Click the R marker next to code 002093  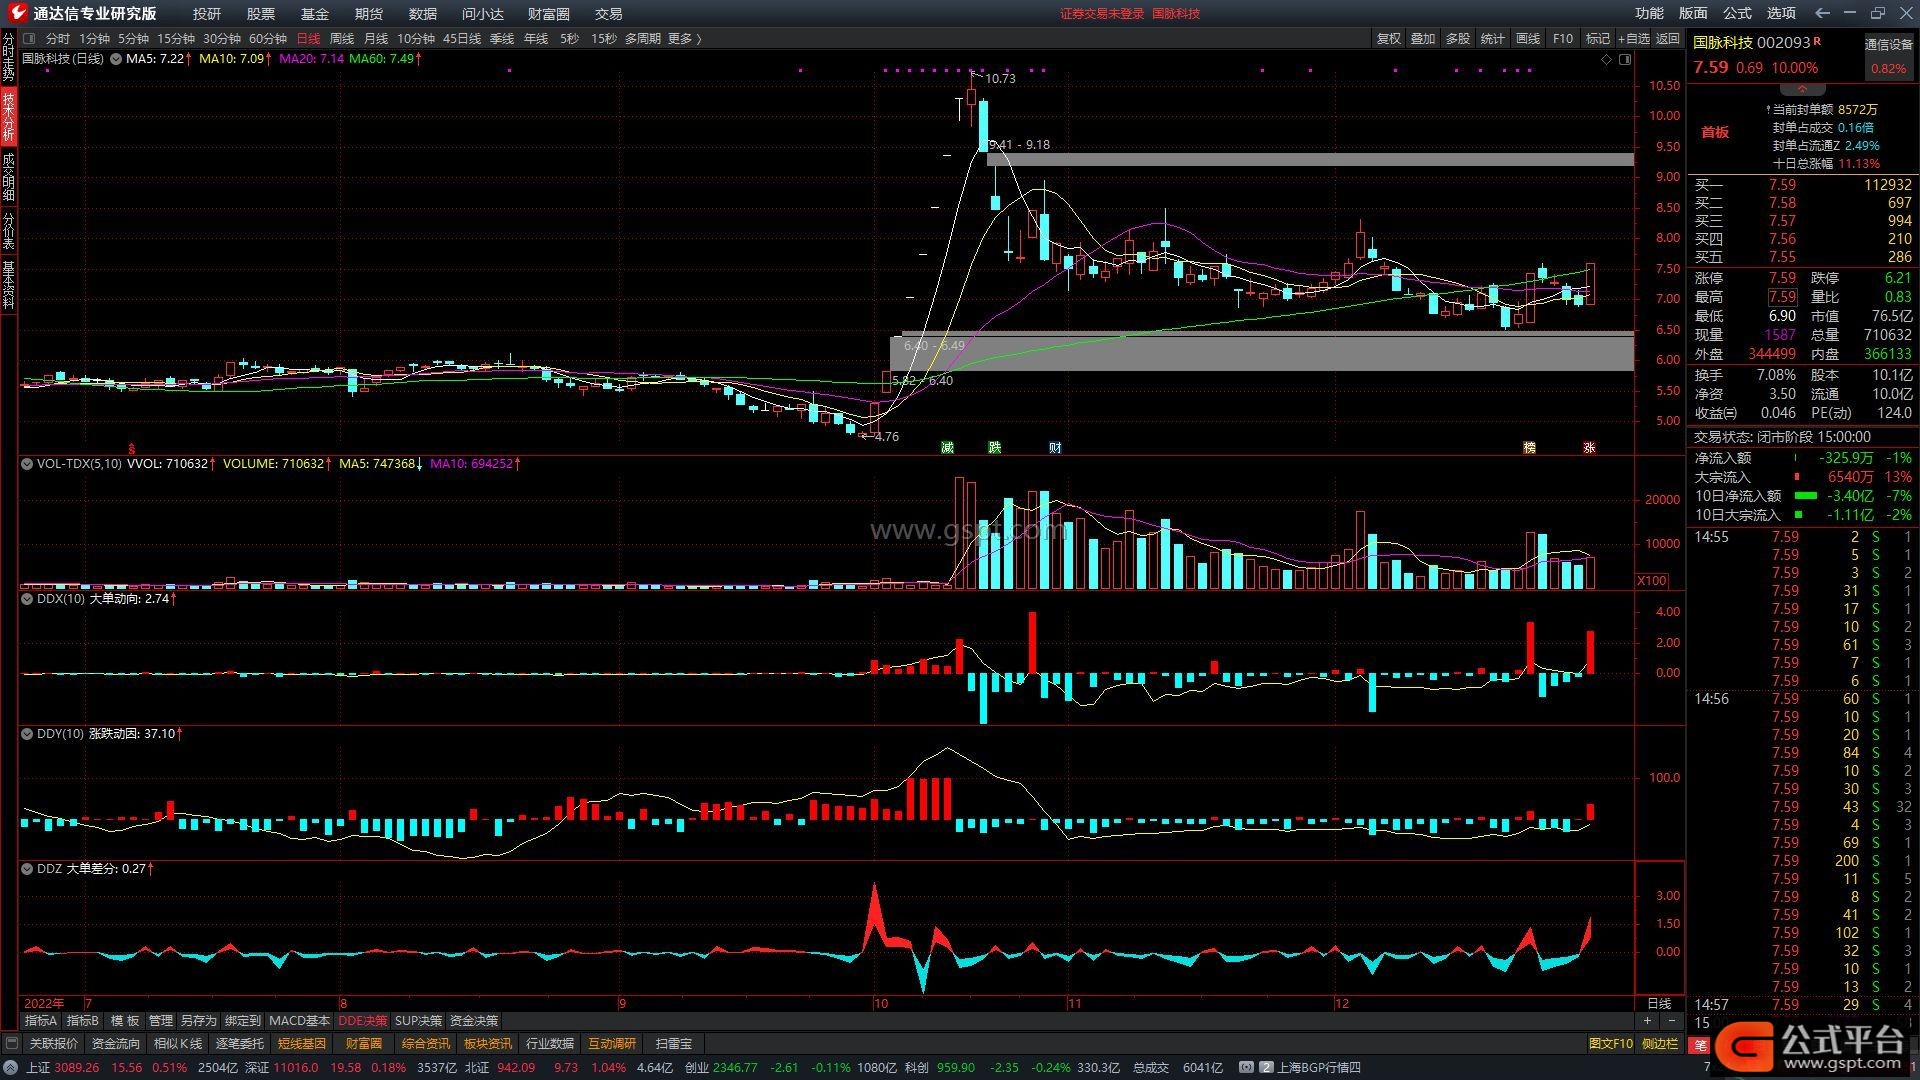pos(1817,41)
